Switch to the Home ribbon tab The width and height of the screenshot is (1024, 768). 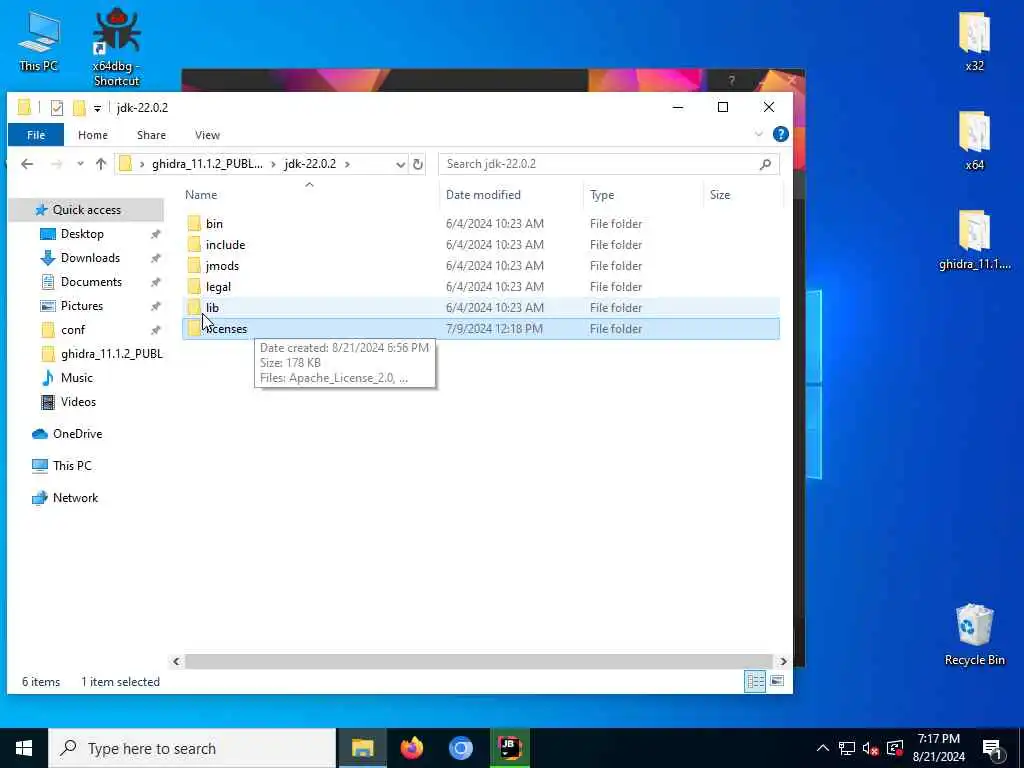93,135
